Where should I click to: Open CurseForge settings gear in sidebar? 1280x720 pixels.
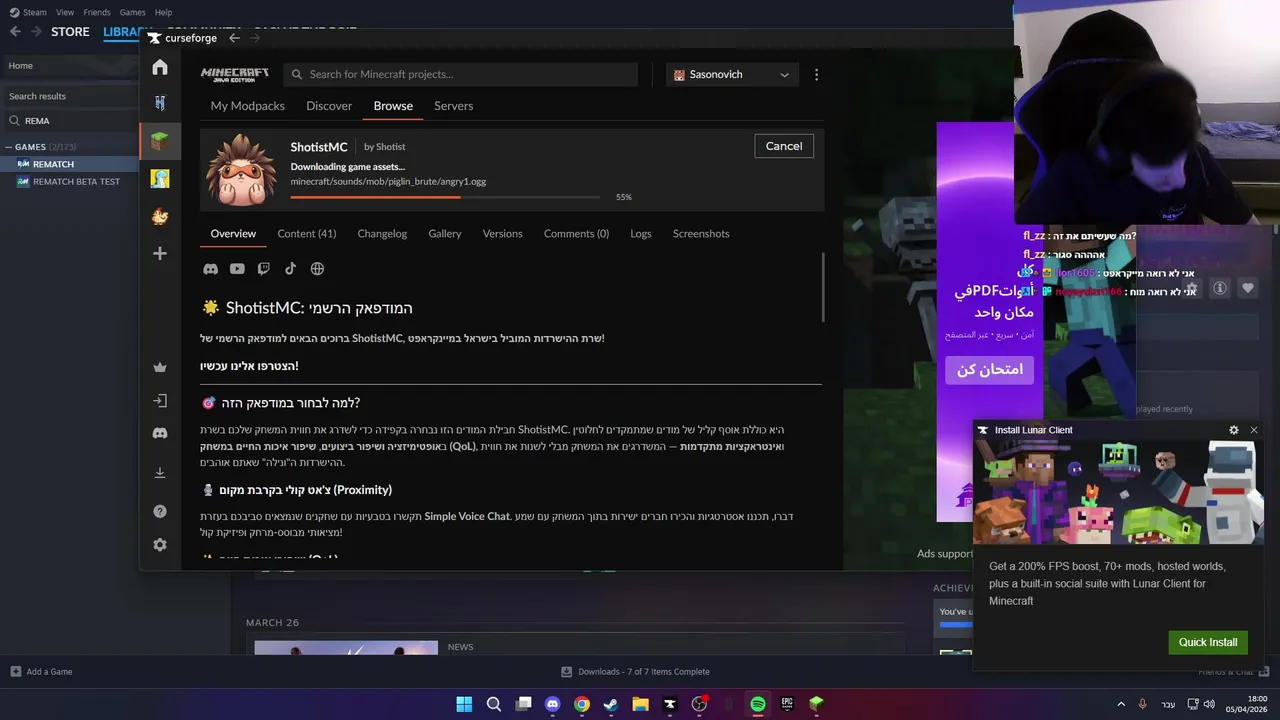pos(160,545)
